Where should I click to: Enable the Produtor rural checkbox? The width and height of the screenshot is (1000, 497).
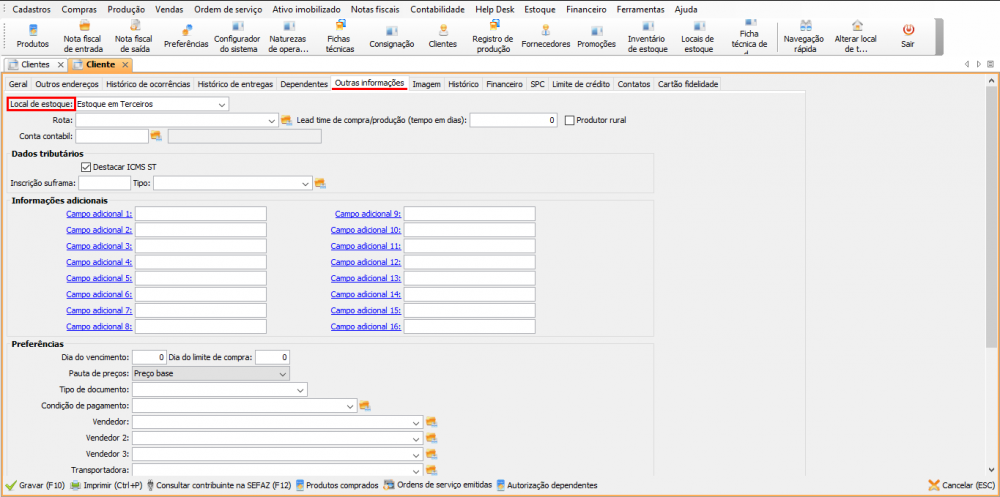[570, 120]
